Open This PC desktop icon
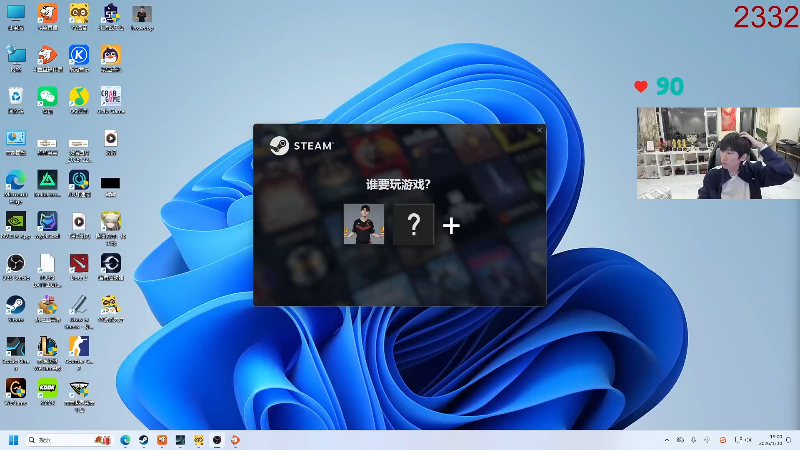The width and height of the screenshot is (800, 450). click(x=16, y=17)
